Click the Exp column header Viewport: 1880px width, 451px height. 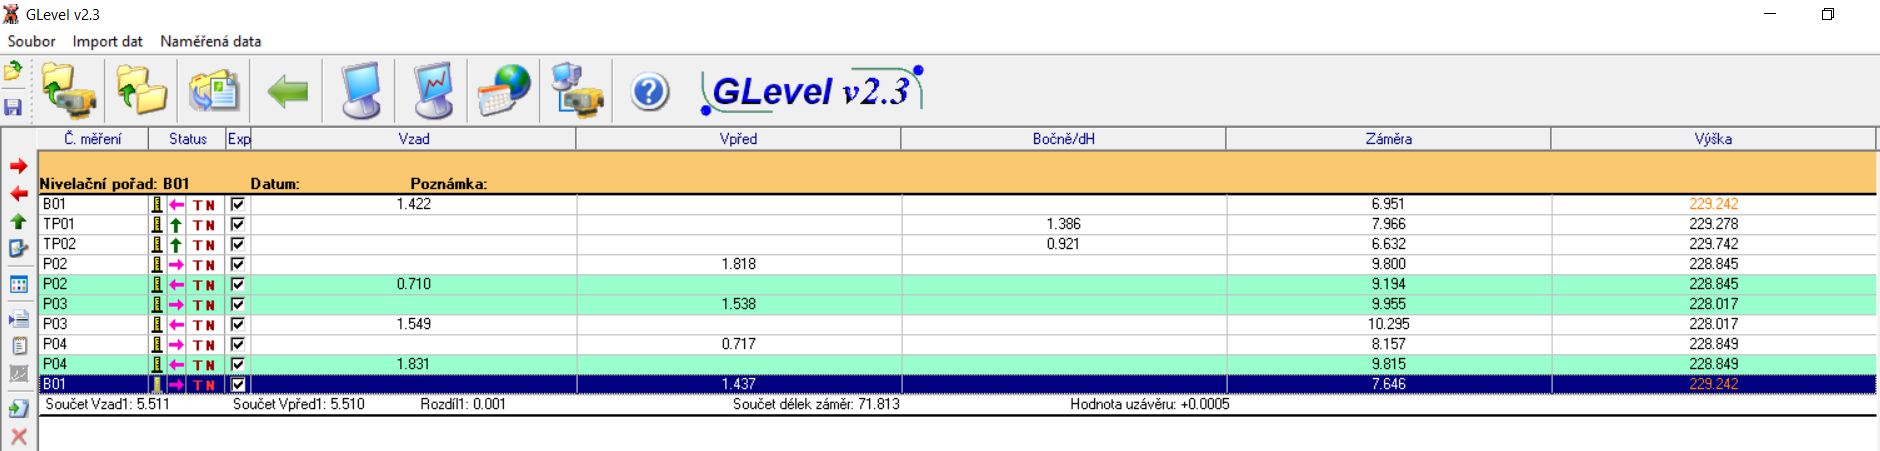(x=239, y=139)
